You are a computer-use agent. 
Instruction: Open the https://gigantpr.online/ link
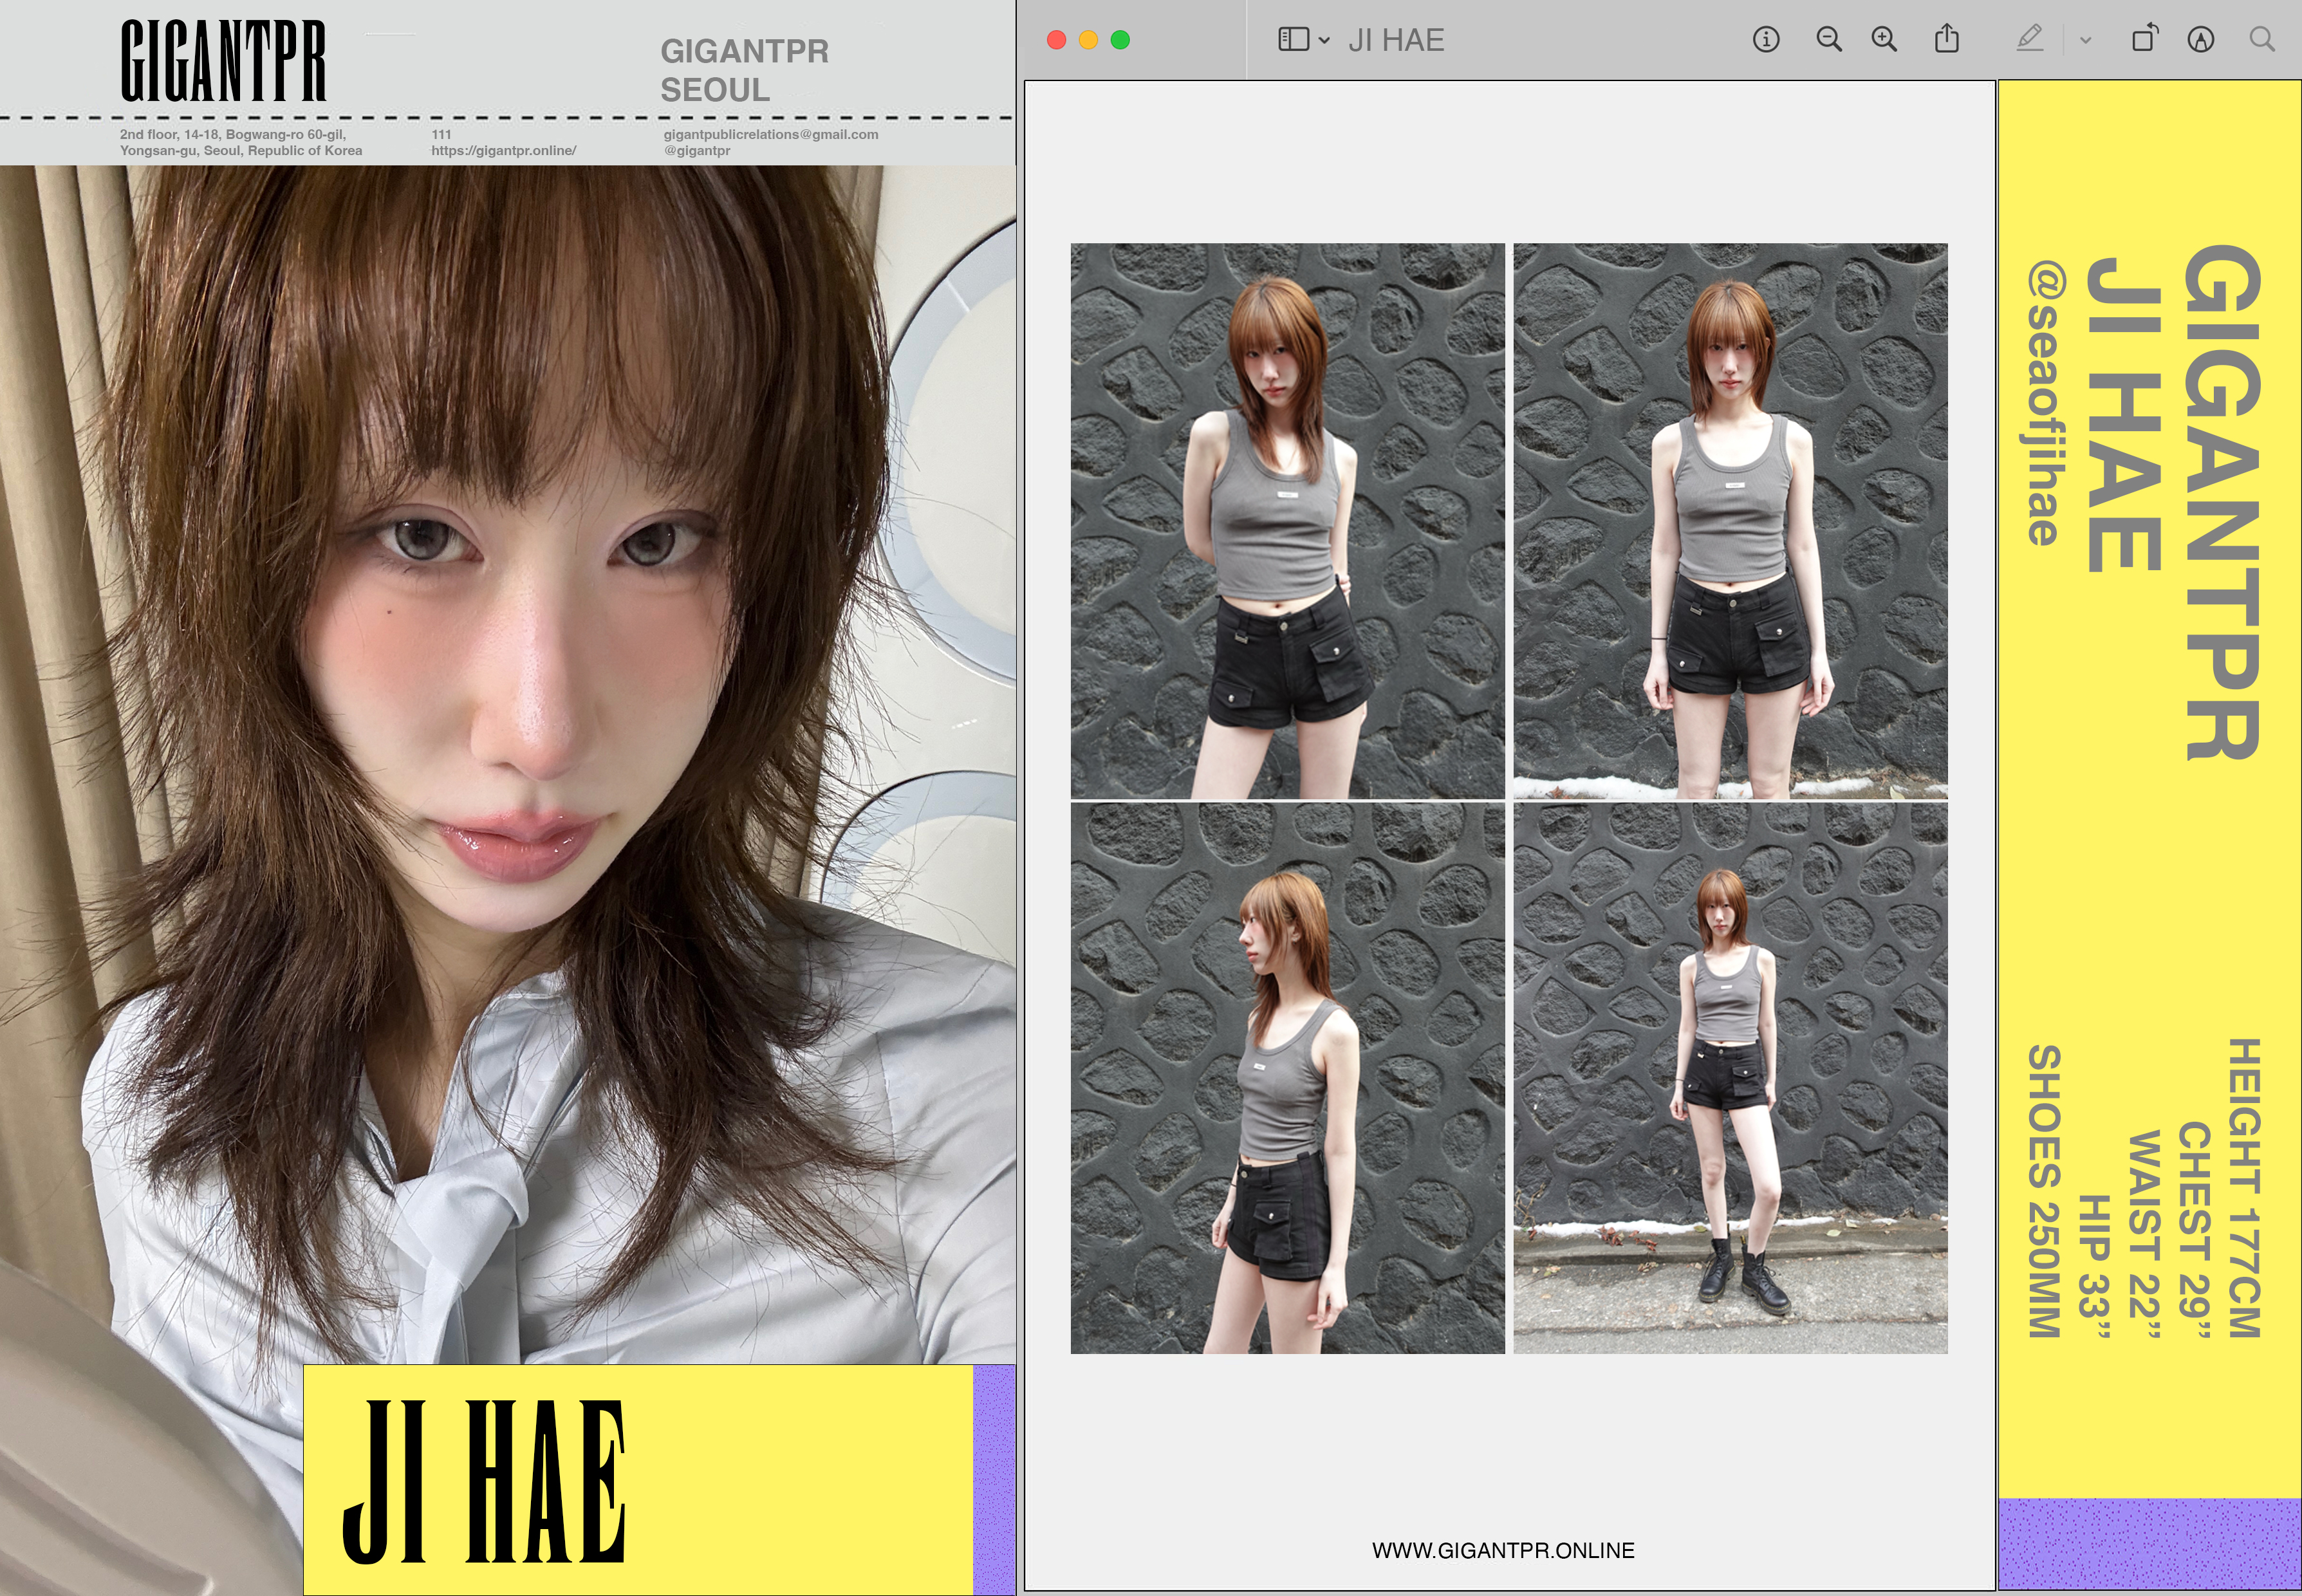point(503,151)
